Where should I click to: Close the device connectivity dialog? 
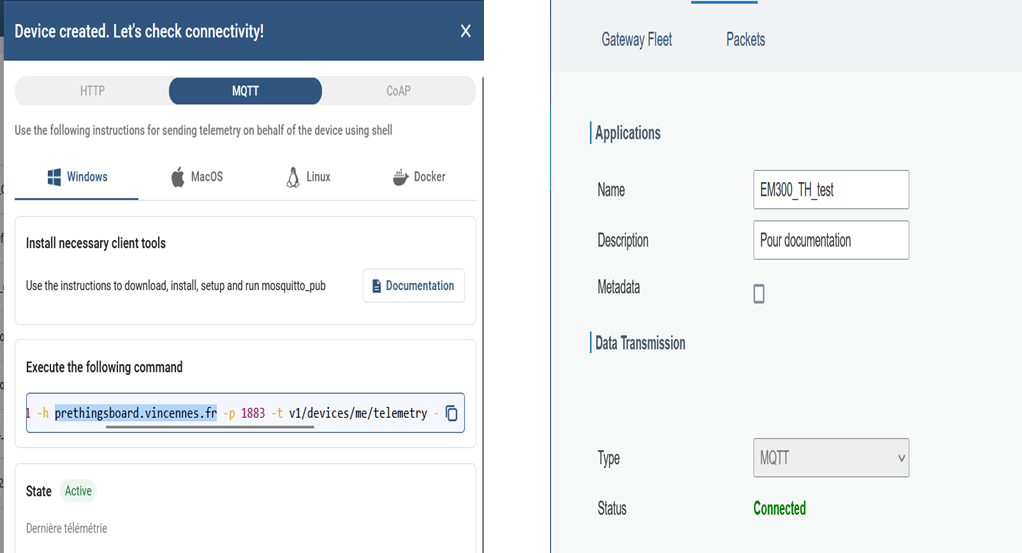[x=465, y=31]
